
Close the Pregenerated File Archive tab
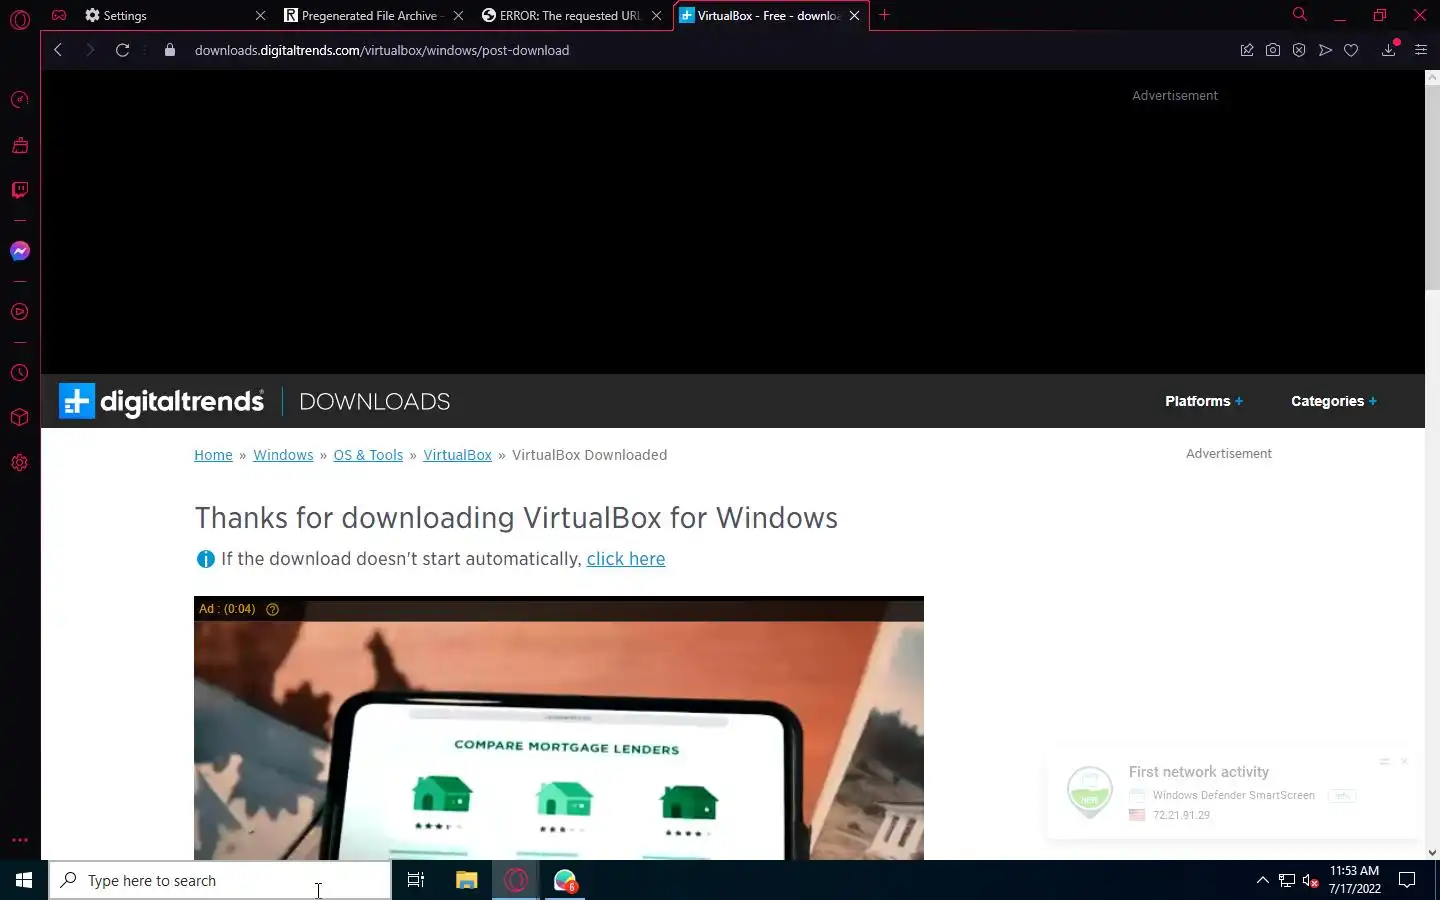coord(458,15)
